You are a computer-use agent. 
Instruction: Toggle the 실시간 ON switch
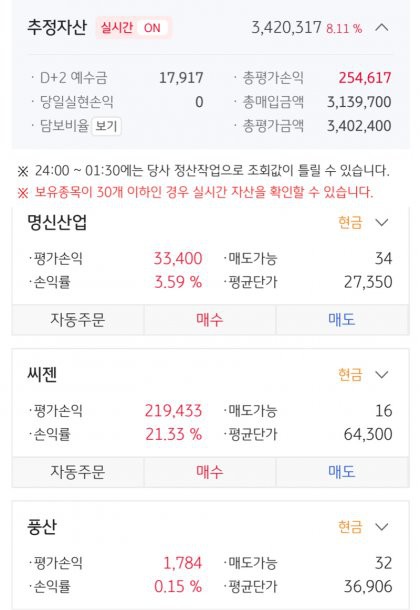[133, 28]
